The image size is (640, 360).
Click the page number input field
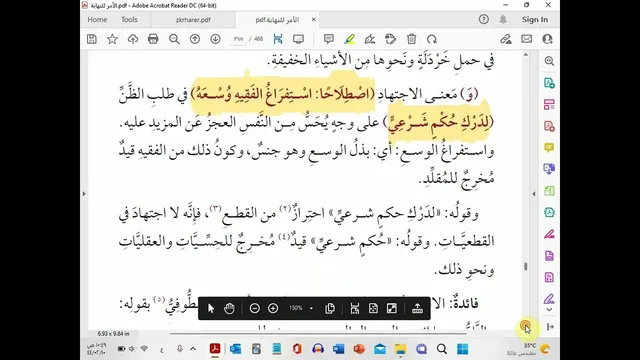click(238, 39)
